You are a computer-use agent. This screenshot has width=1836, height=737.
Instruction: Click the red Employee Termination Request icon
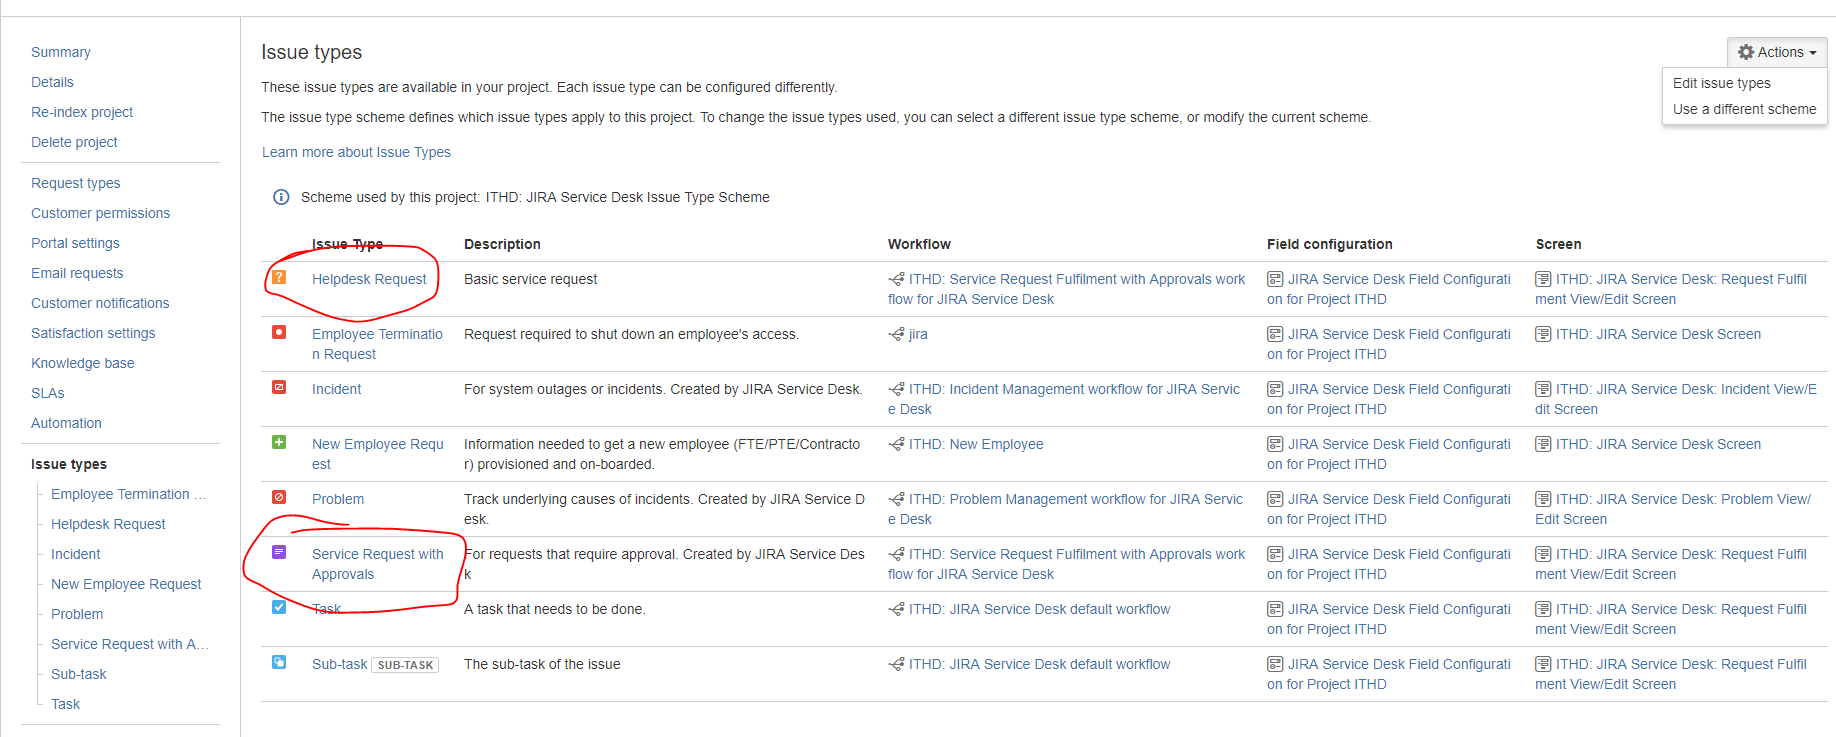click(279, 332)
